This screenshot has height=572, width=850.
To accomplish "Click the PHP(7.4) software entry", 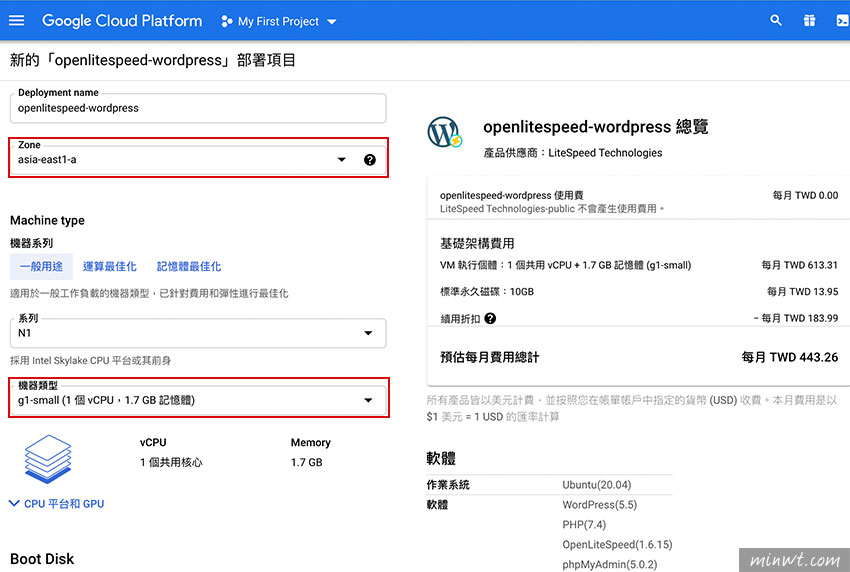I will pos(584,525).
